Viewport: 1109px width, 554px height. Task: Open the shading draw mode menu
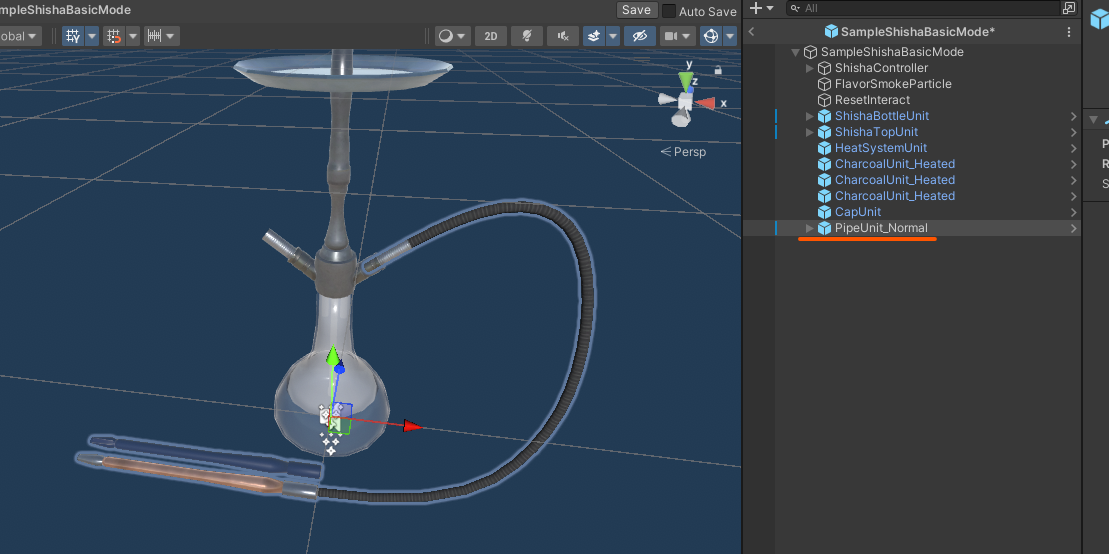tap(453, 36)
